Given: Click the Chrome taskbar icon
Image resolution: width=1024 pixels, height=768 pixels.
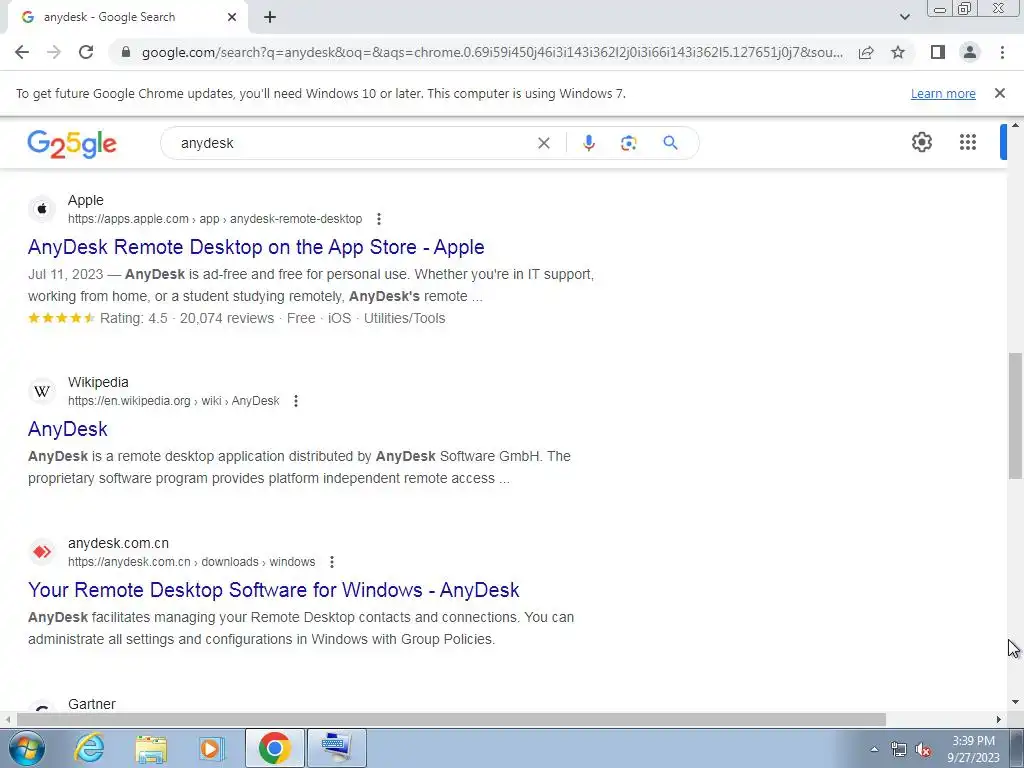Looking at the screenshot, I should 274,748.
